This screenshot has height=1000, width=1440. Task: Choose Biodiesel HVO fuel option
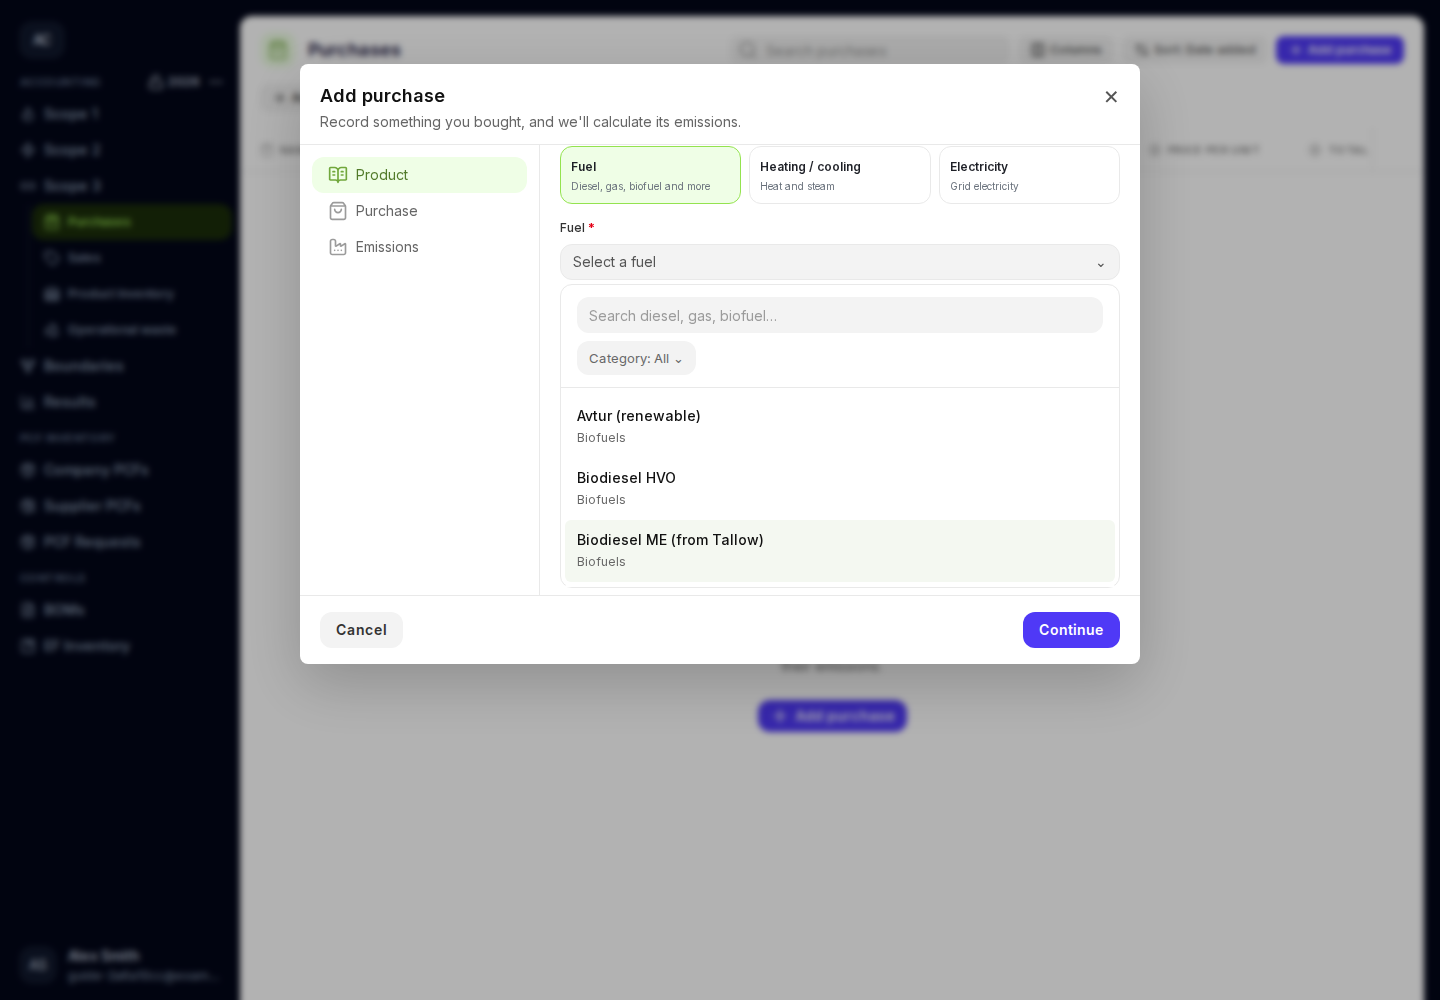(x=840, y=489)
